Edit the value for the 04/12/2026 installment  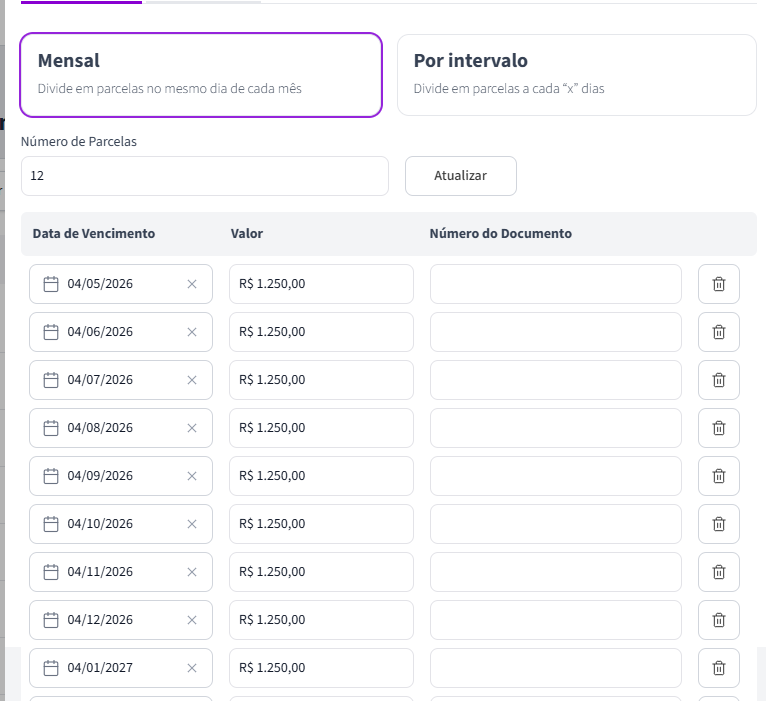pyautogui.click(x=321, y=620)
